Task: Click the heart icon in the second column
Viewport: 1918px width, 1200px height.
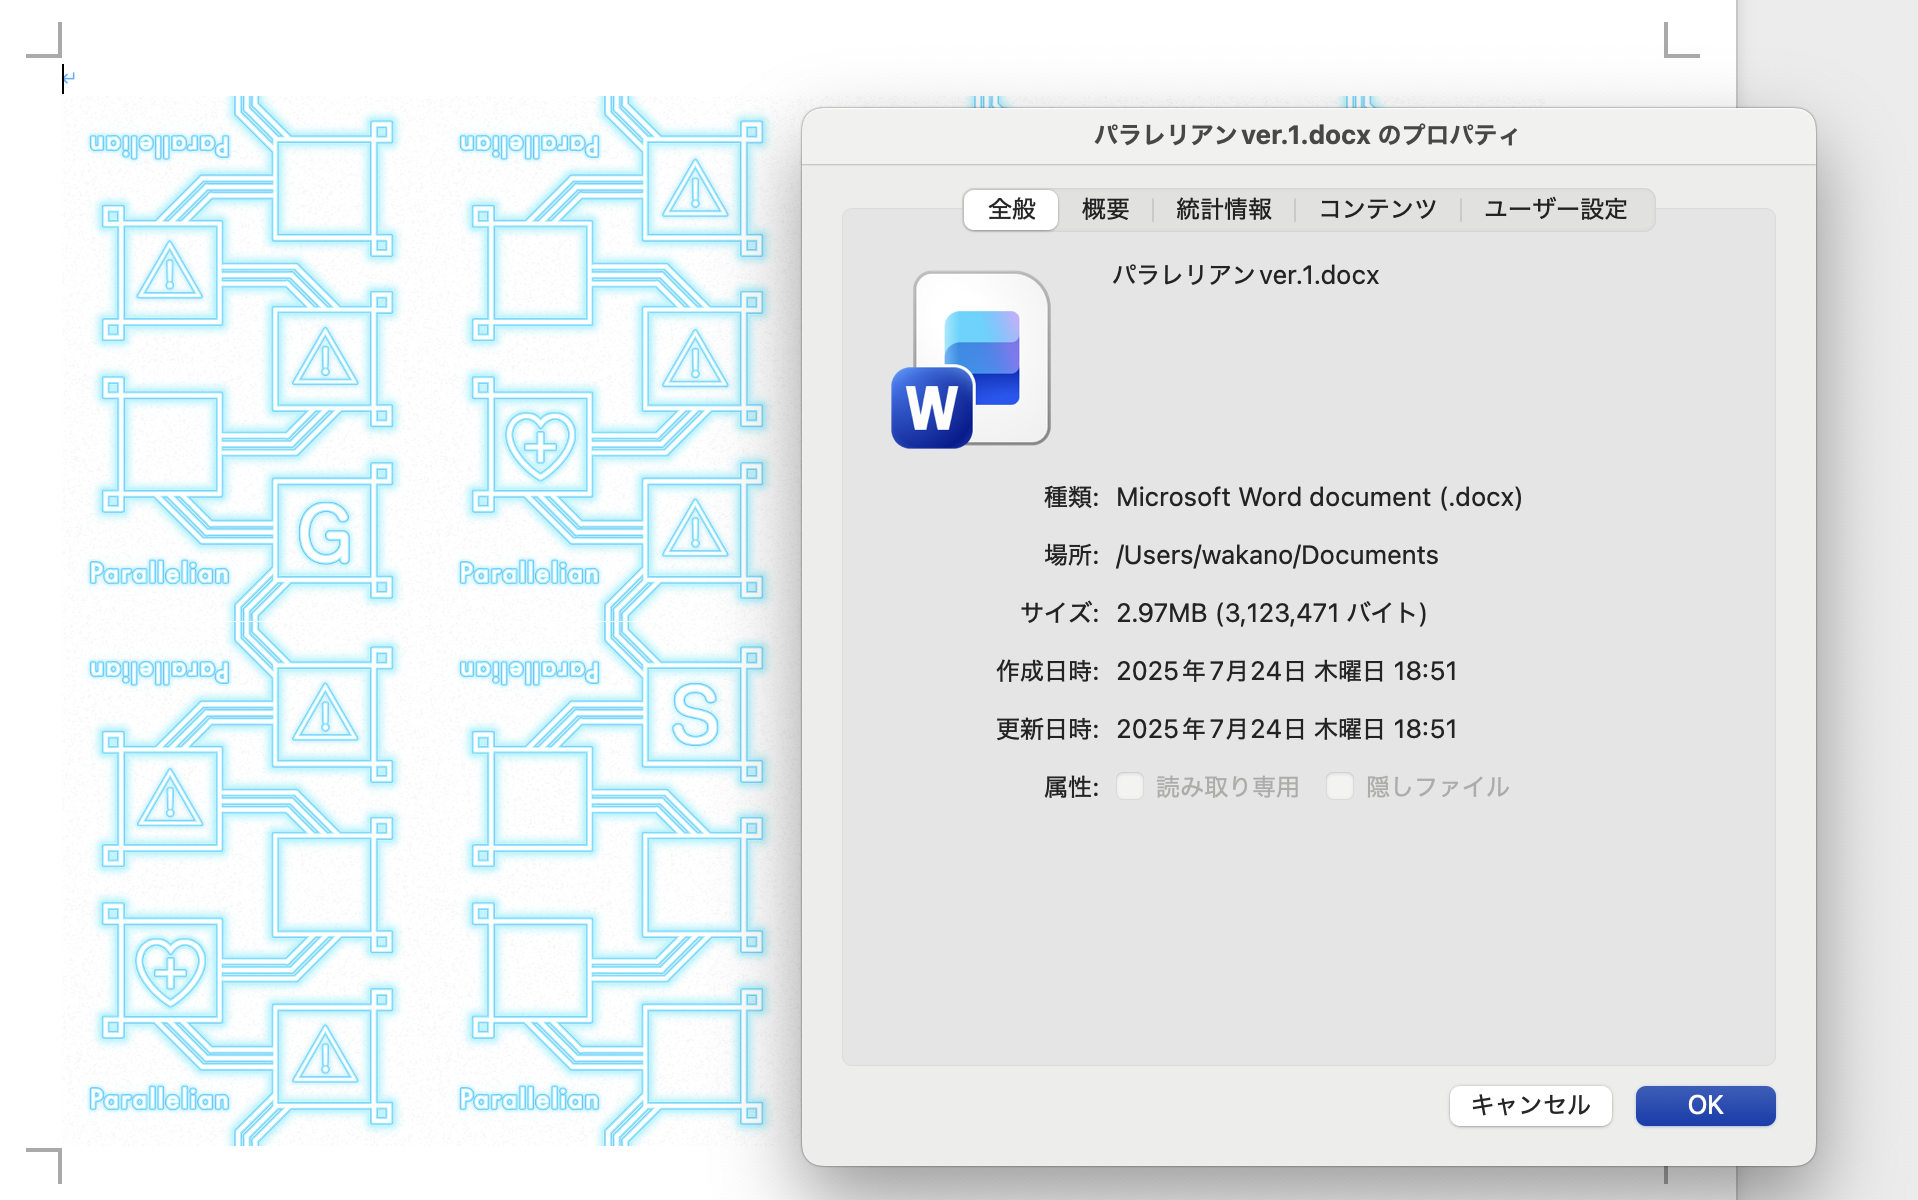Action: point(540,443)
